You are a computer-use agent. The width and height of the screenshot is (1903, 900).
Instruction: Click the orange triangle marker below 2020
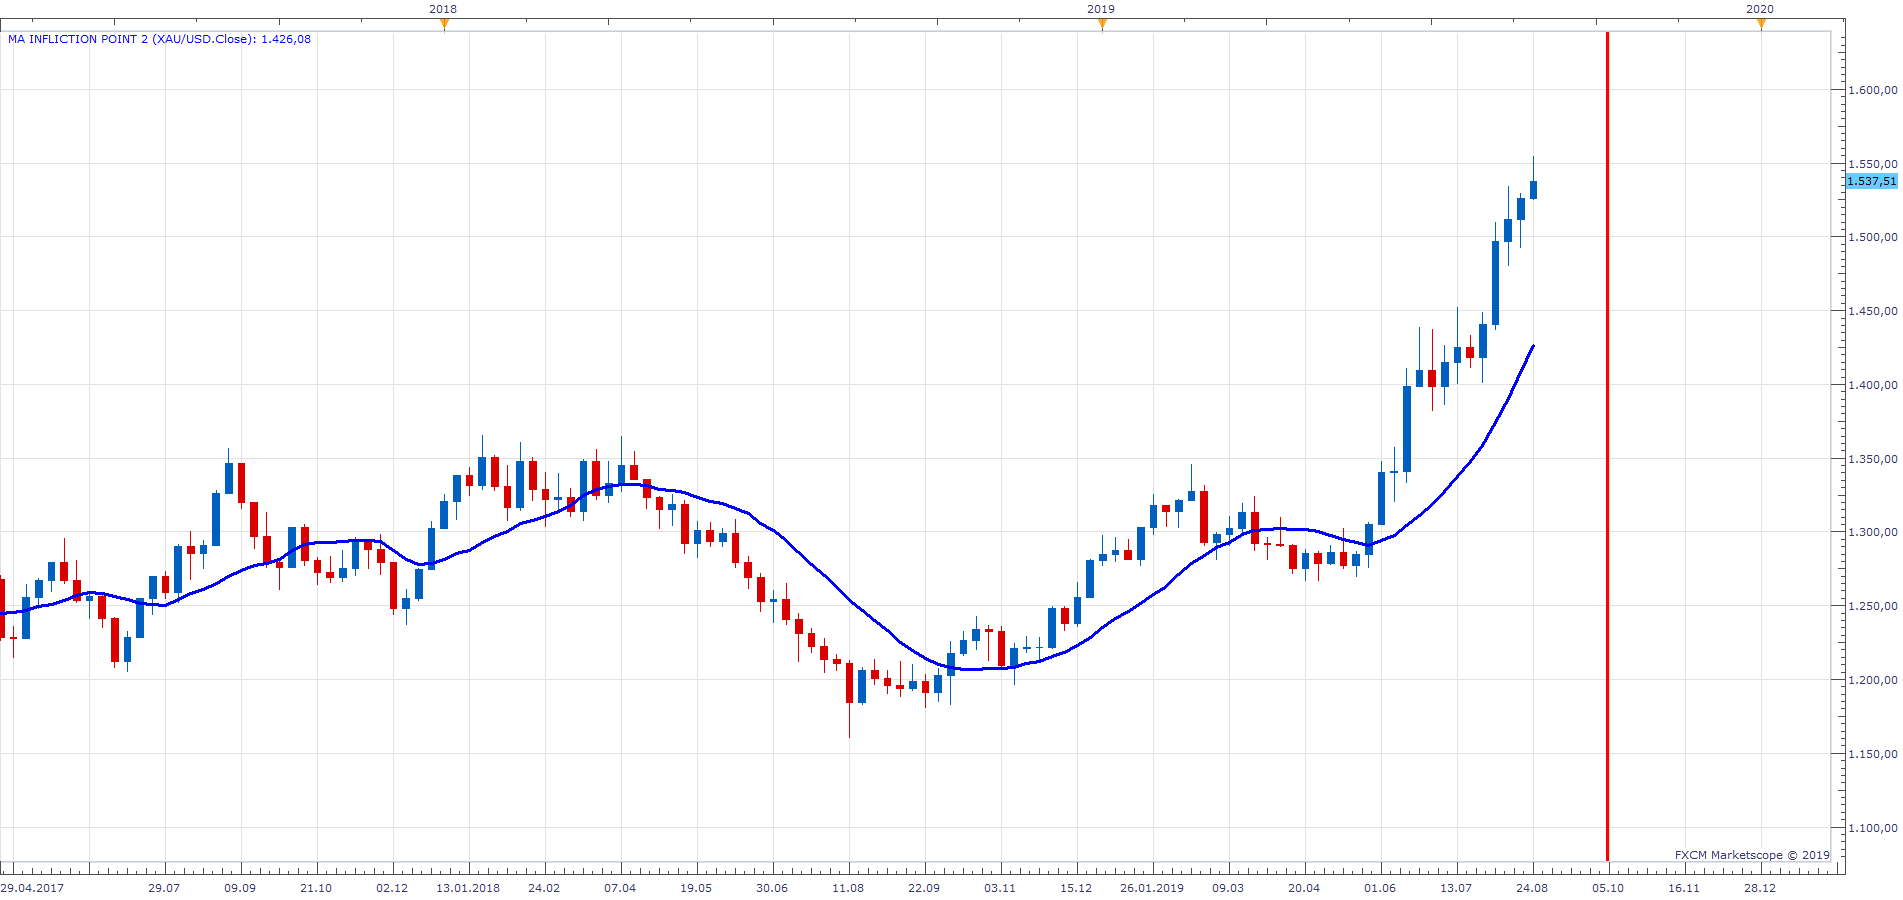(x=1761, y=24)
